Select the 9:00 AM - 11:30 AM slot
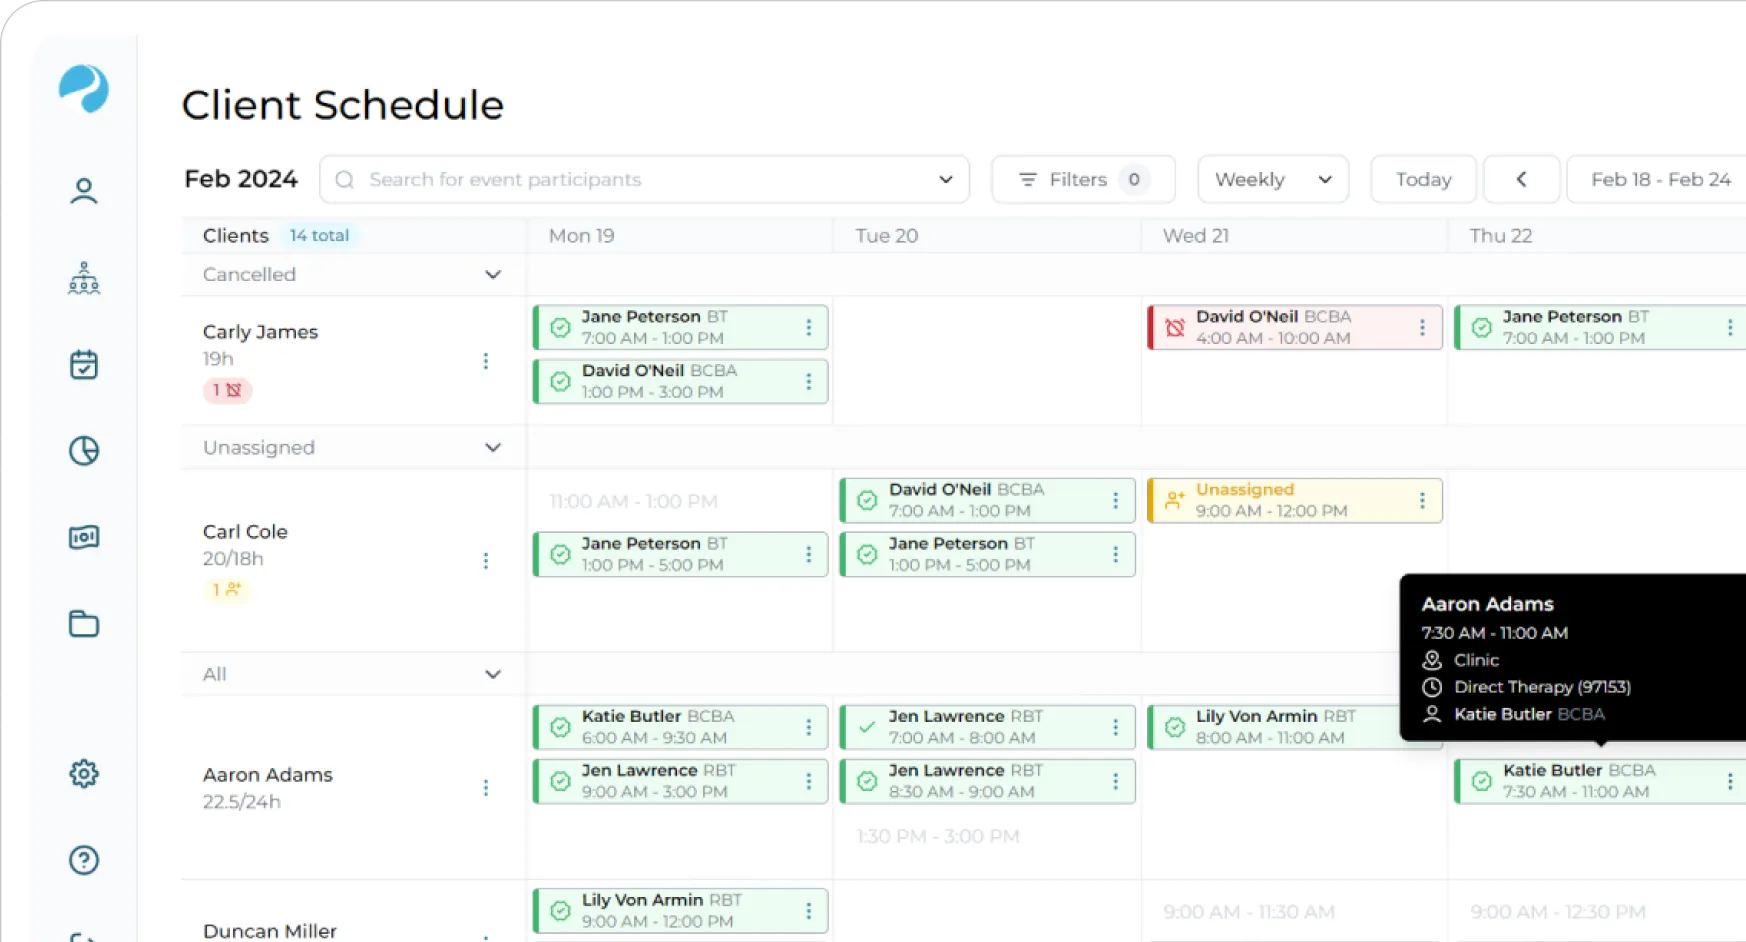 click(1249, 912)
